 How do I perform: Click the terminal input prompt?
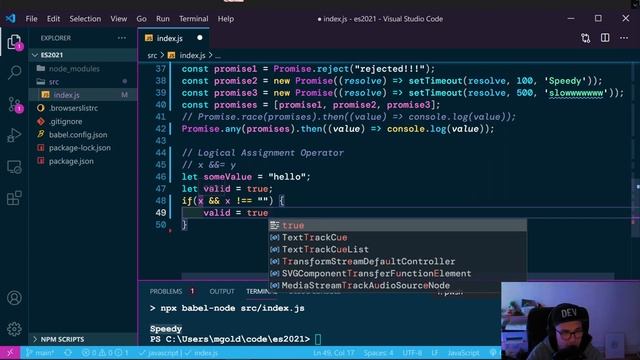tap(318, 339)
